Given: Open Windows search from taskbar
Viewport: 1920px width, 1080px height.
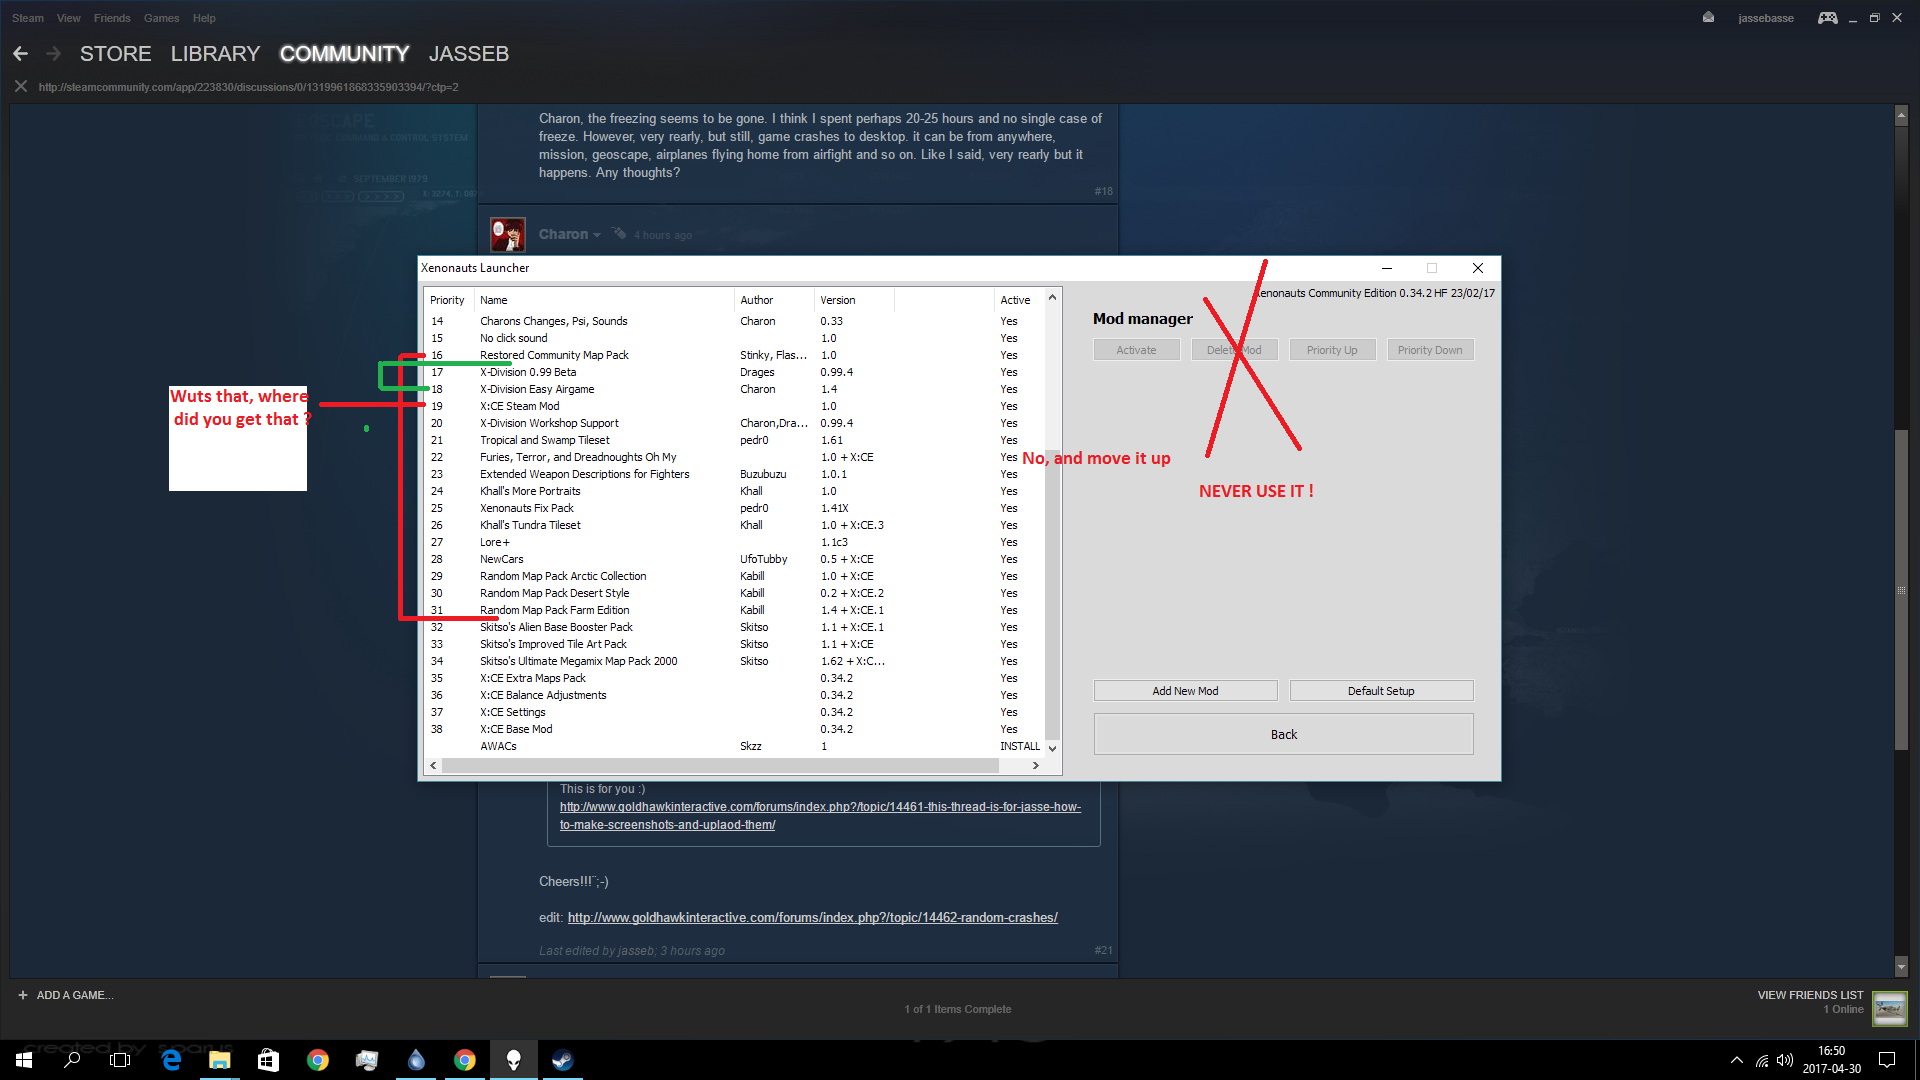Looking at the screenshot, I should coord(72,1060).
